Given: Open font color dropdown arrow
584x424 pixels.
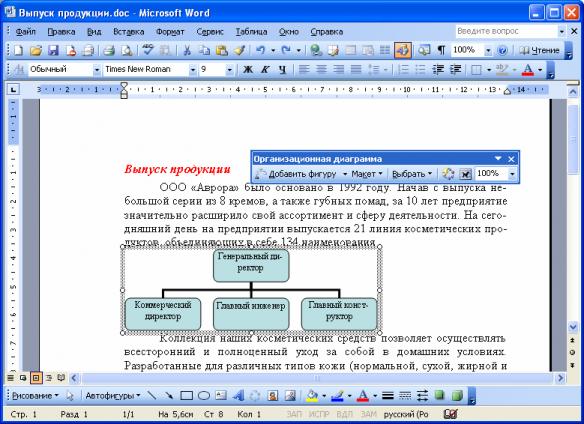Looking at the screenshot, I should 540,70.
